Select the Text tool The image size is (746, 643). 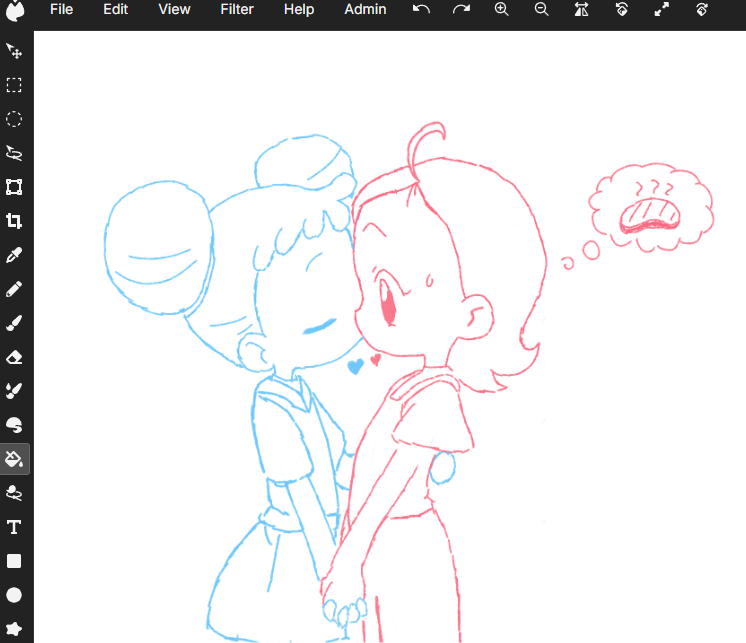pos(14,527)
